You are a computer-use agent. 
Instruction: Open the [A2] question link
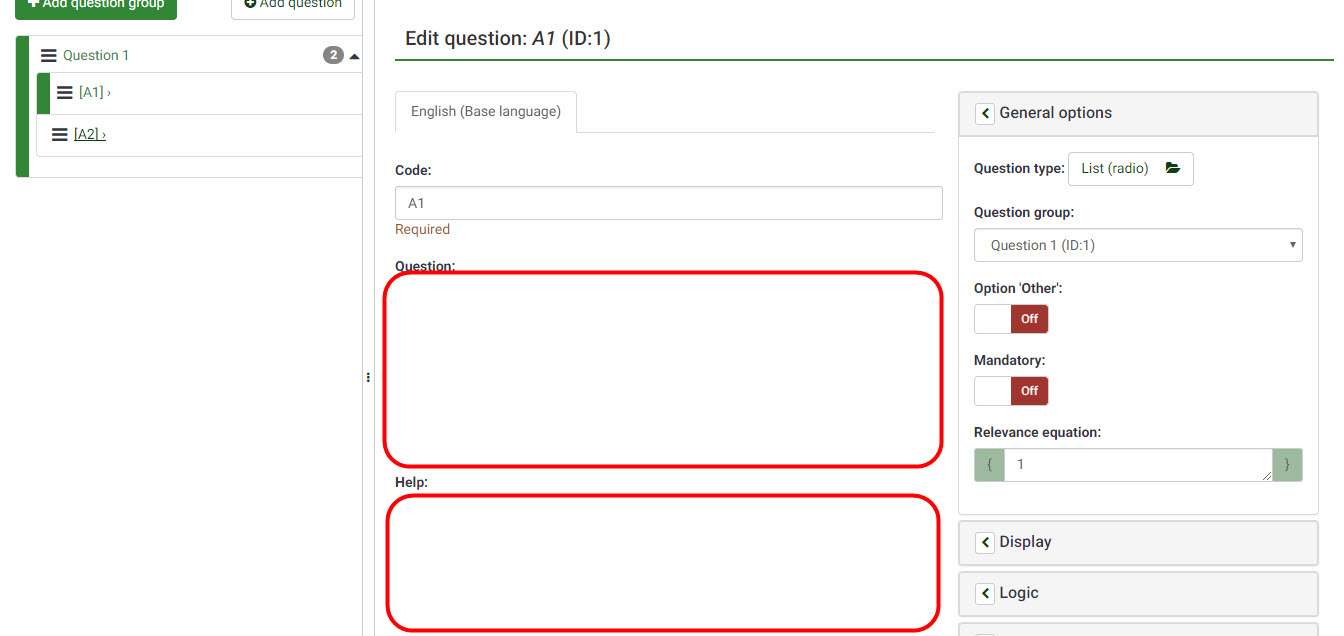(89, 135)
